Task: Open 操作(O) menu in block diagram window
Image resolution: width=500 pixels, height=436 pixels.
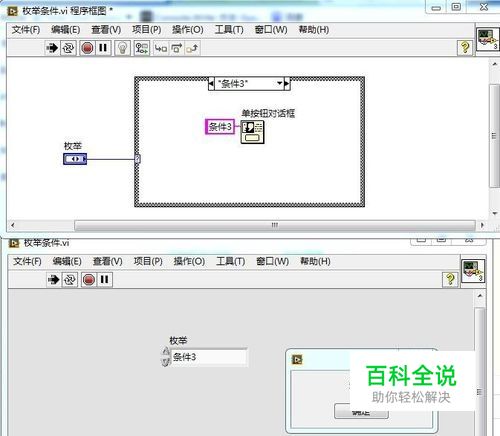Action: click(187, 30)
